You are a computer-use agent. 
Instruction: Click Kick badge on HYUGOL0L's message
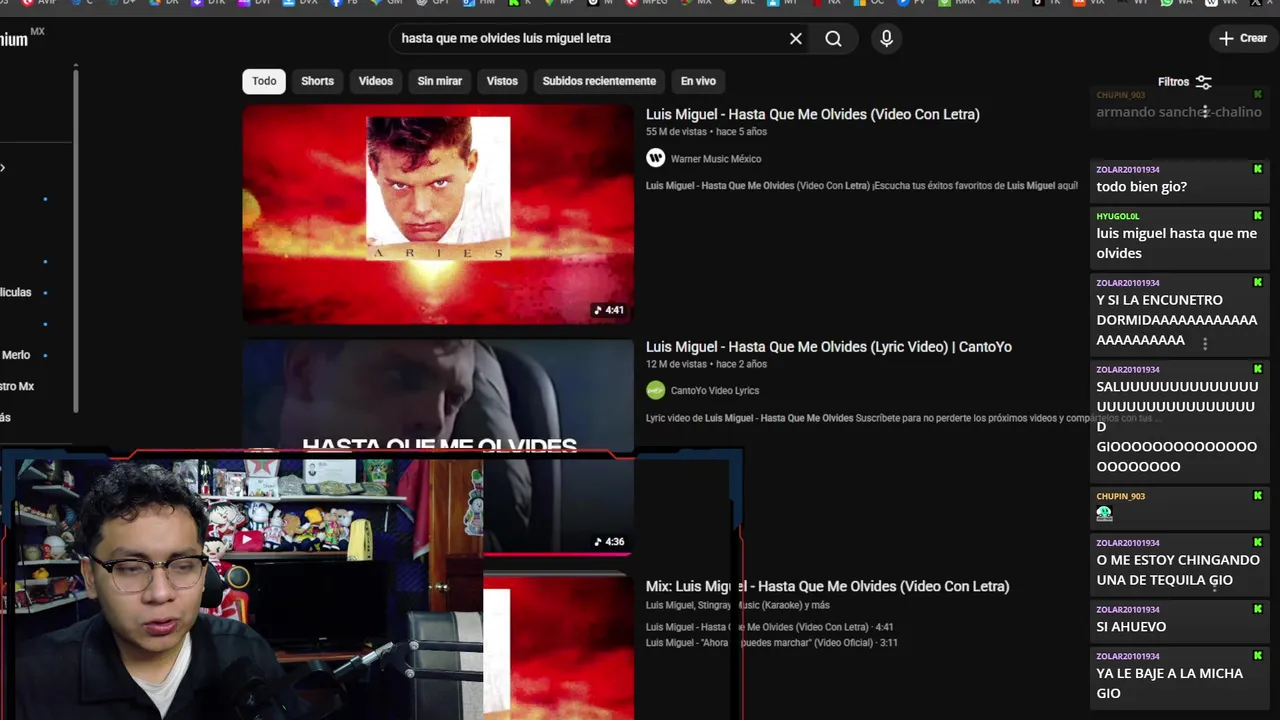[1257, 216]
